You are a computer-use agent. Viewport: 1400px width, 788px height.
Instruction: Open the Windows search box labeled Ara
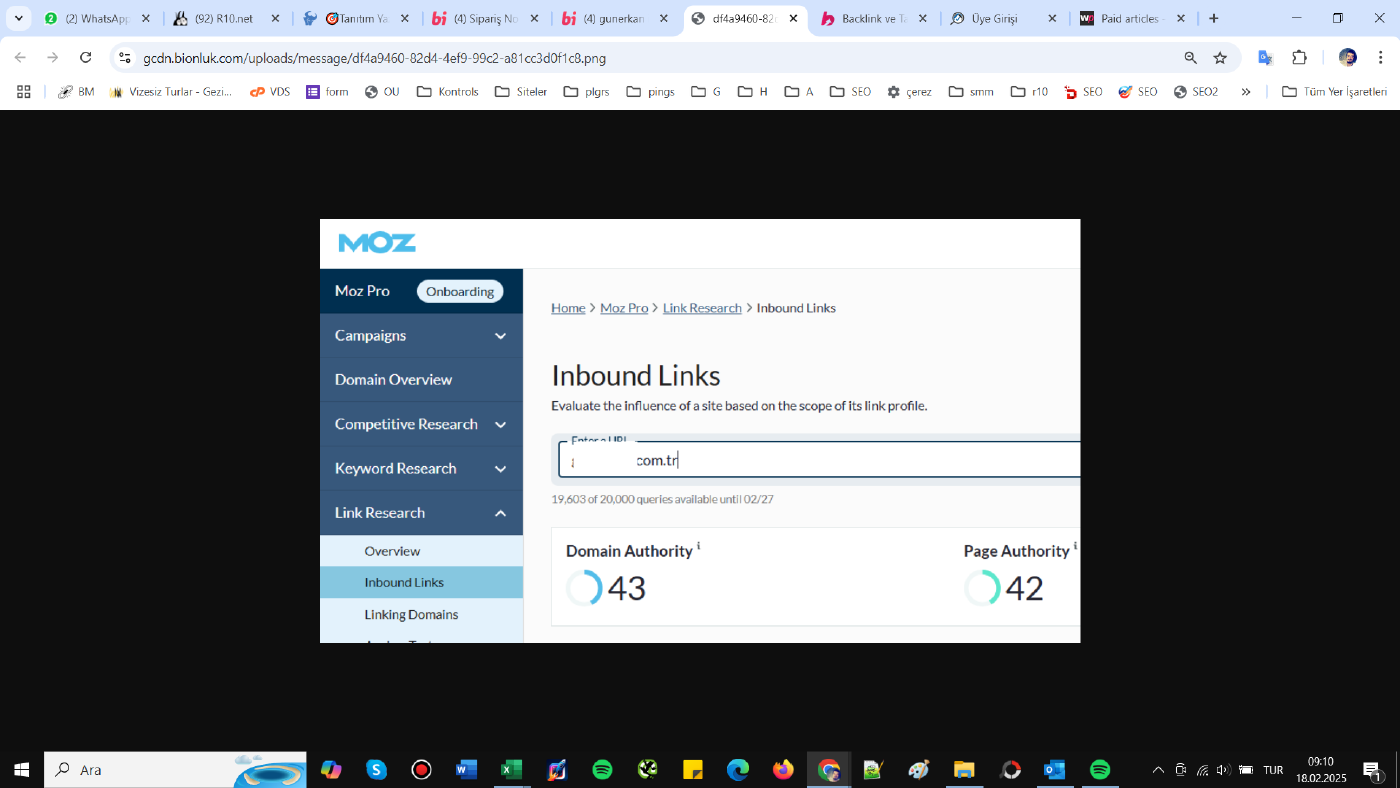(176, 769)
